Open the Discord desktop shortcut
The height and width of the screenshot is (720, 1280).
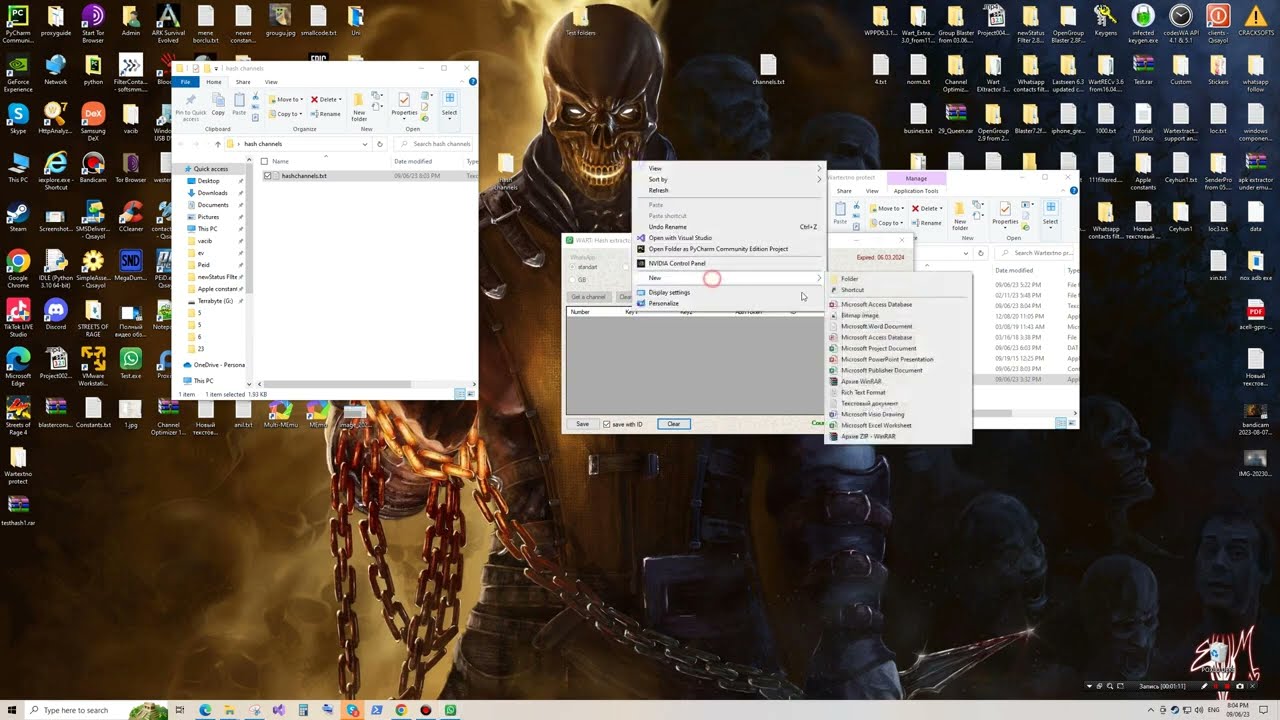tap(56, 316)
